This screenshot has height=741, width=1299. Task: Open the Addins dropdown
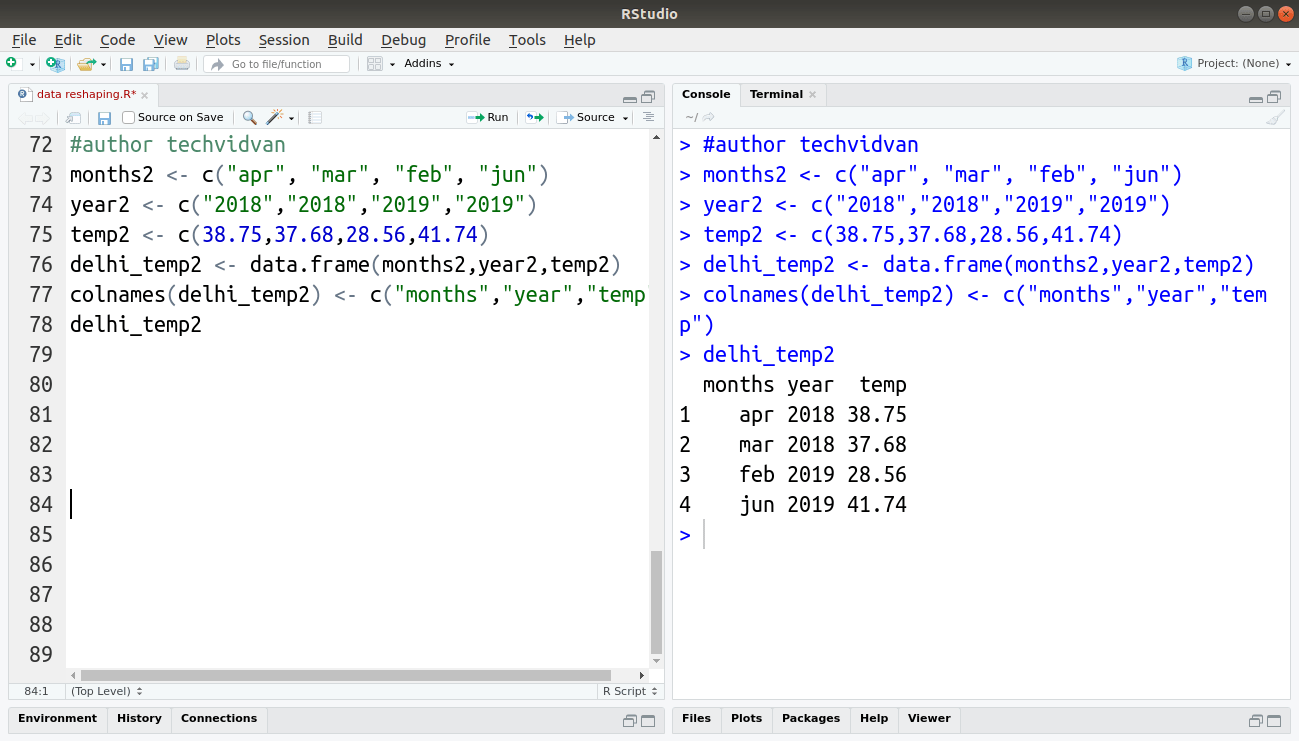428,63
